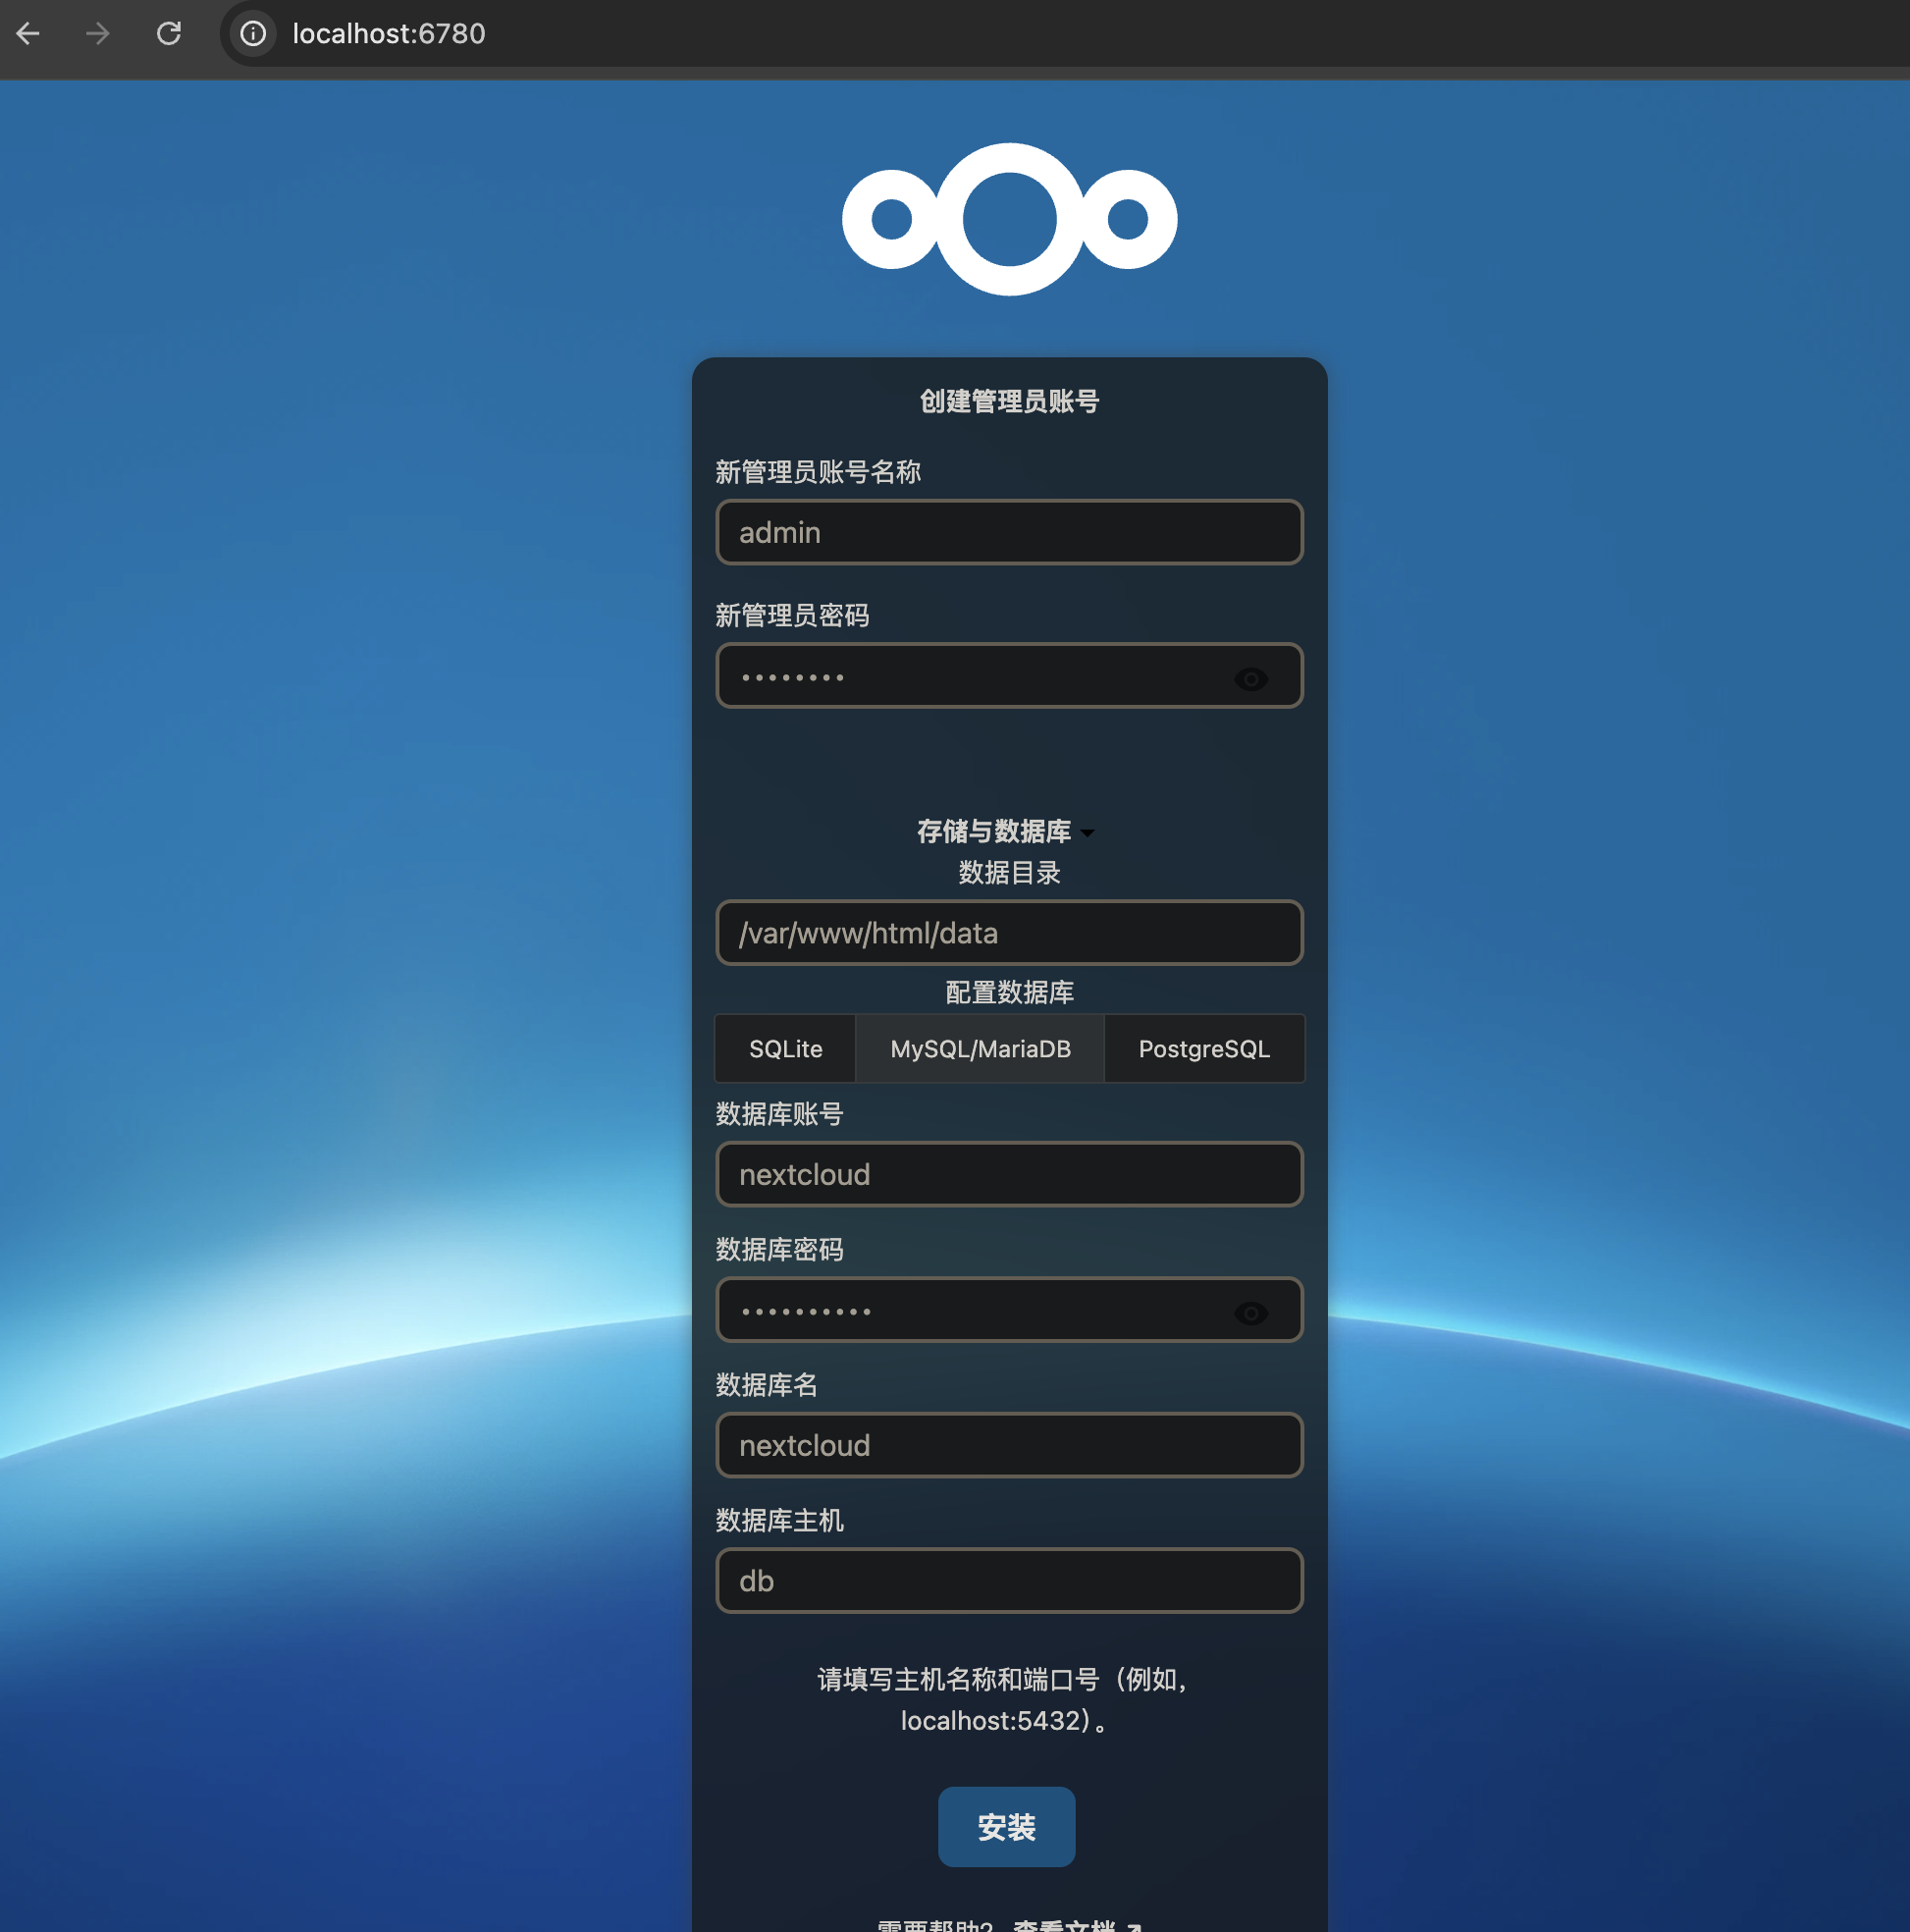Screen dimensions: 1910x1932
Task: Select SQLite database option
Action: coord(785,1049)
